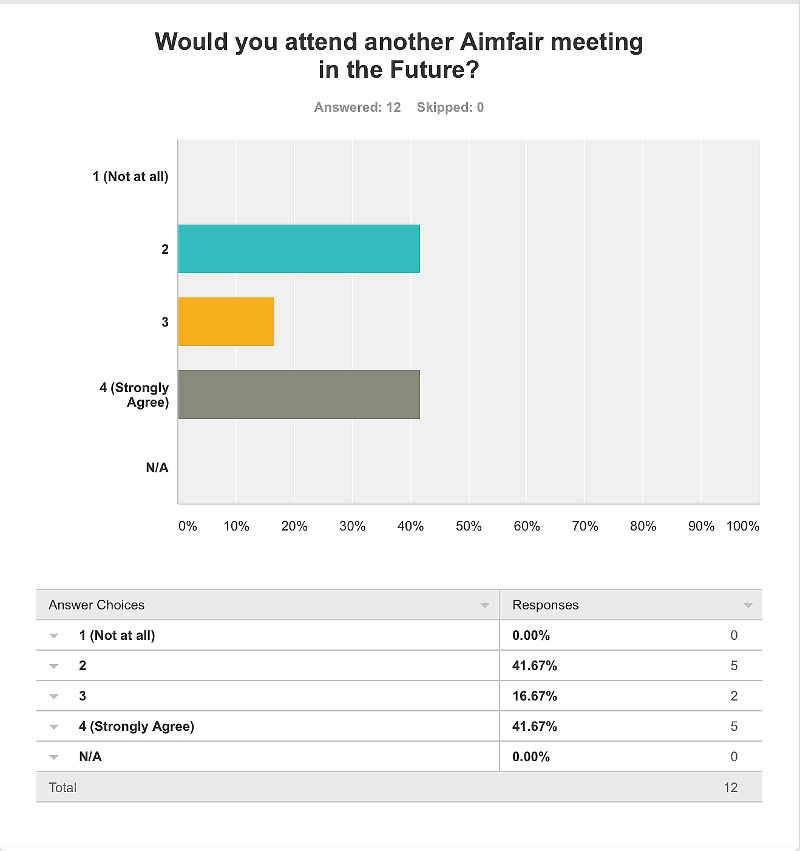
Task: Select the '4 (Strongly Agree)' table row label
Action: [x=136, y=727]
